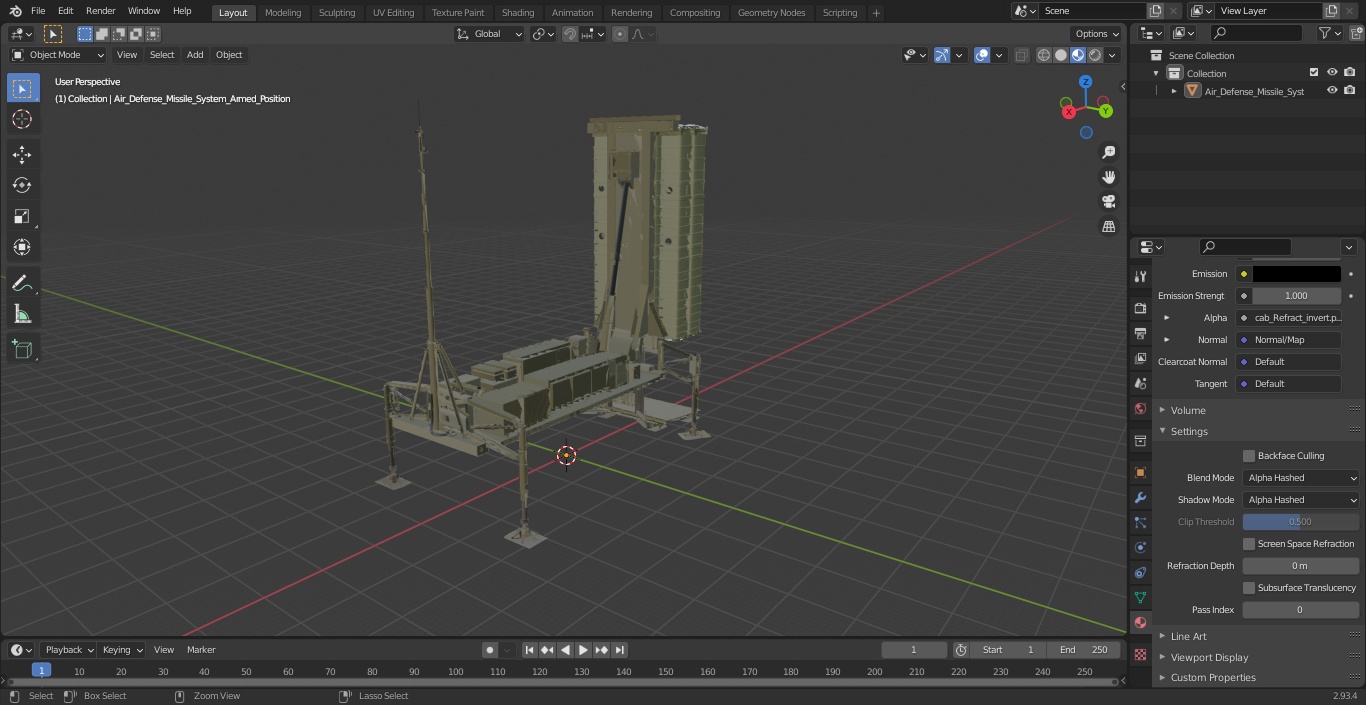
Task: Open the Object Data properties tab
Action: [x=1140, y=597]
